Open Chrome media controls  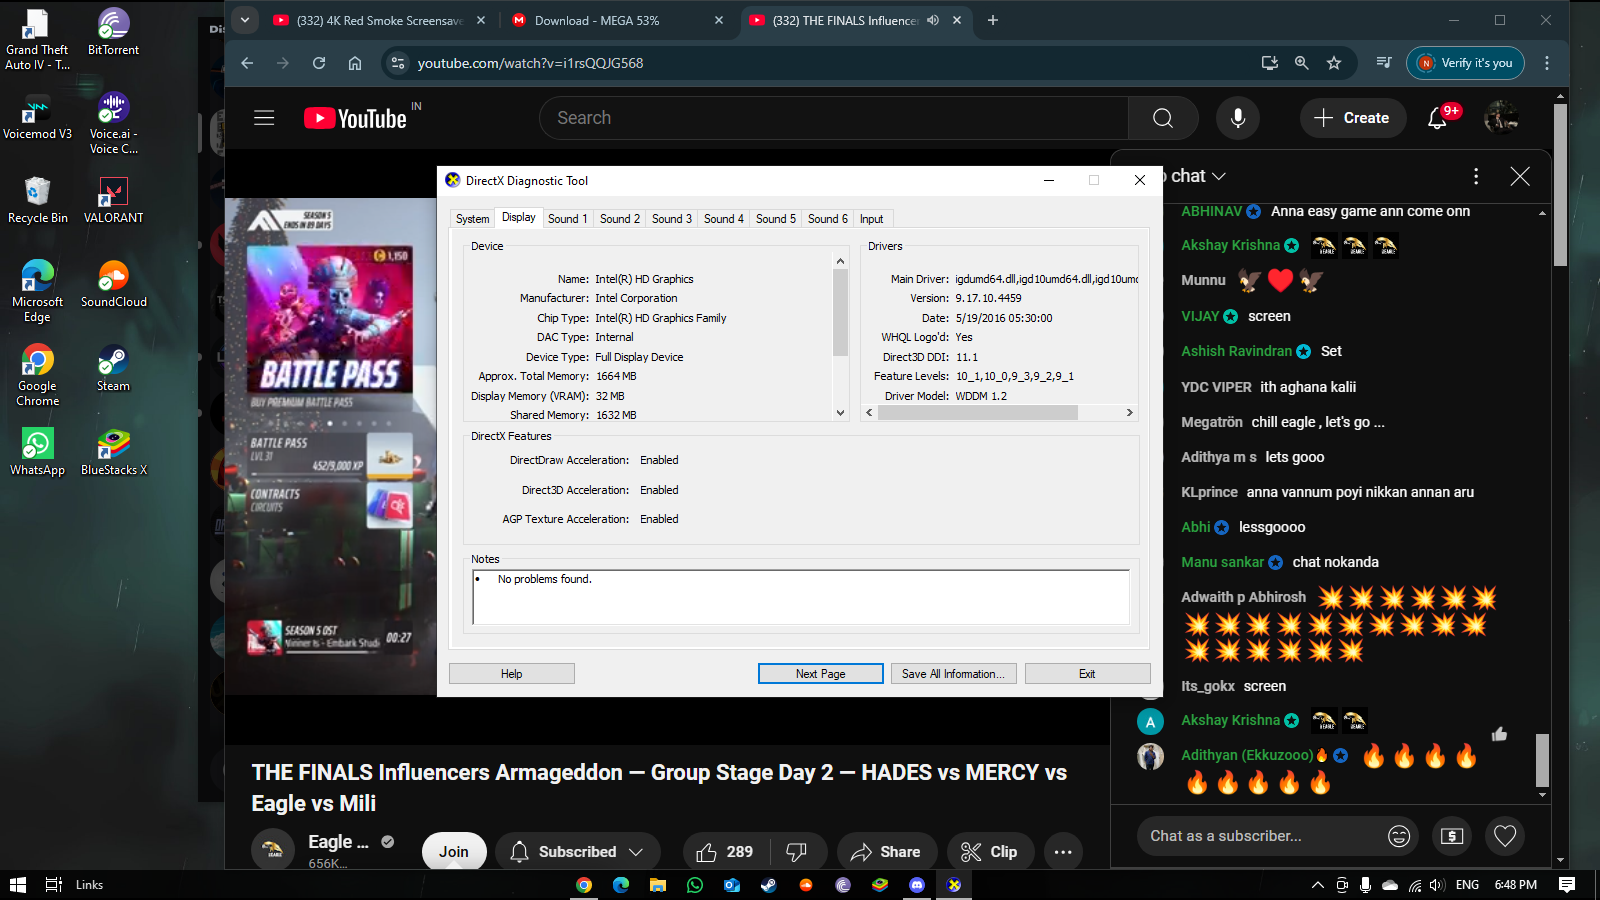pos(1384,63)
